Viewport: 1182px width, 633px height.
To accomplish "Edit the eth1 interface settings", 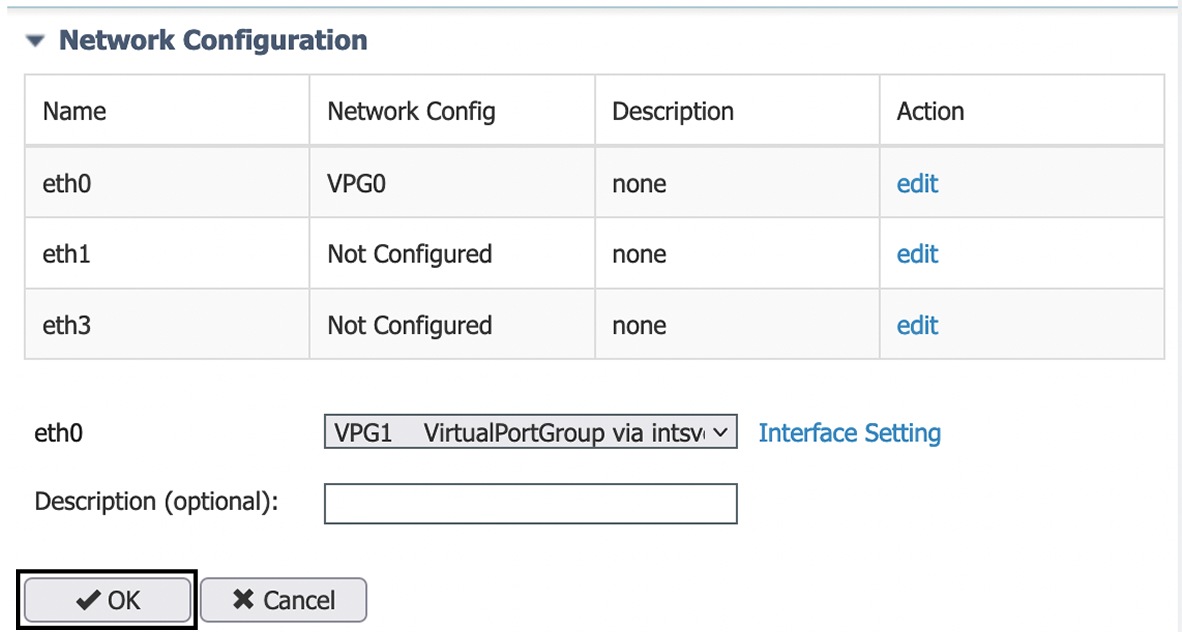I will (916, 254).
